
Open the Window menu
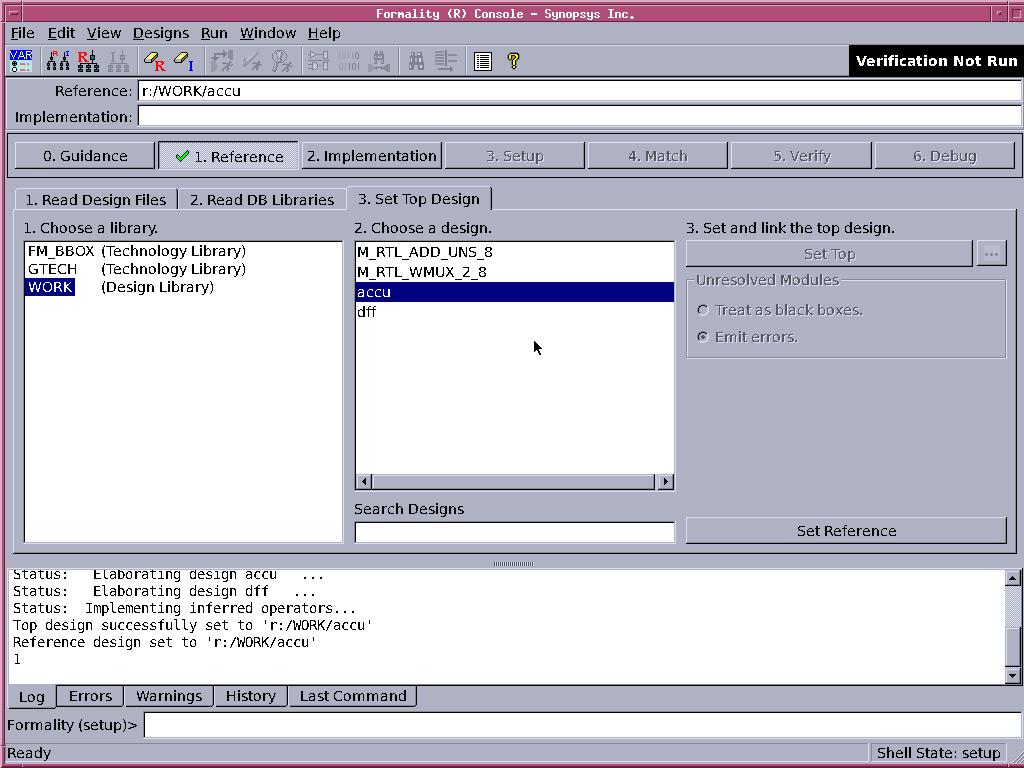[x=268, y=33]
